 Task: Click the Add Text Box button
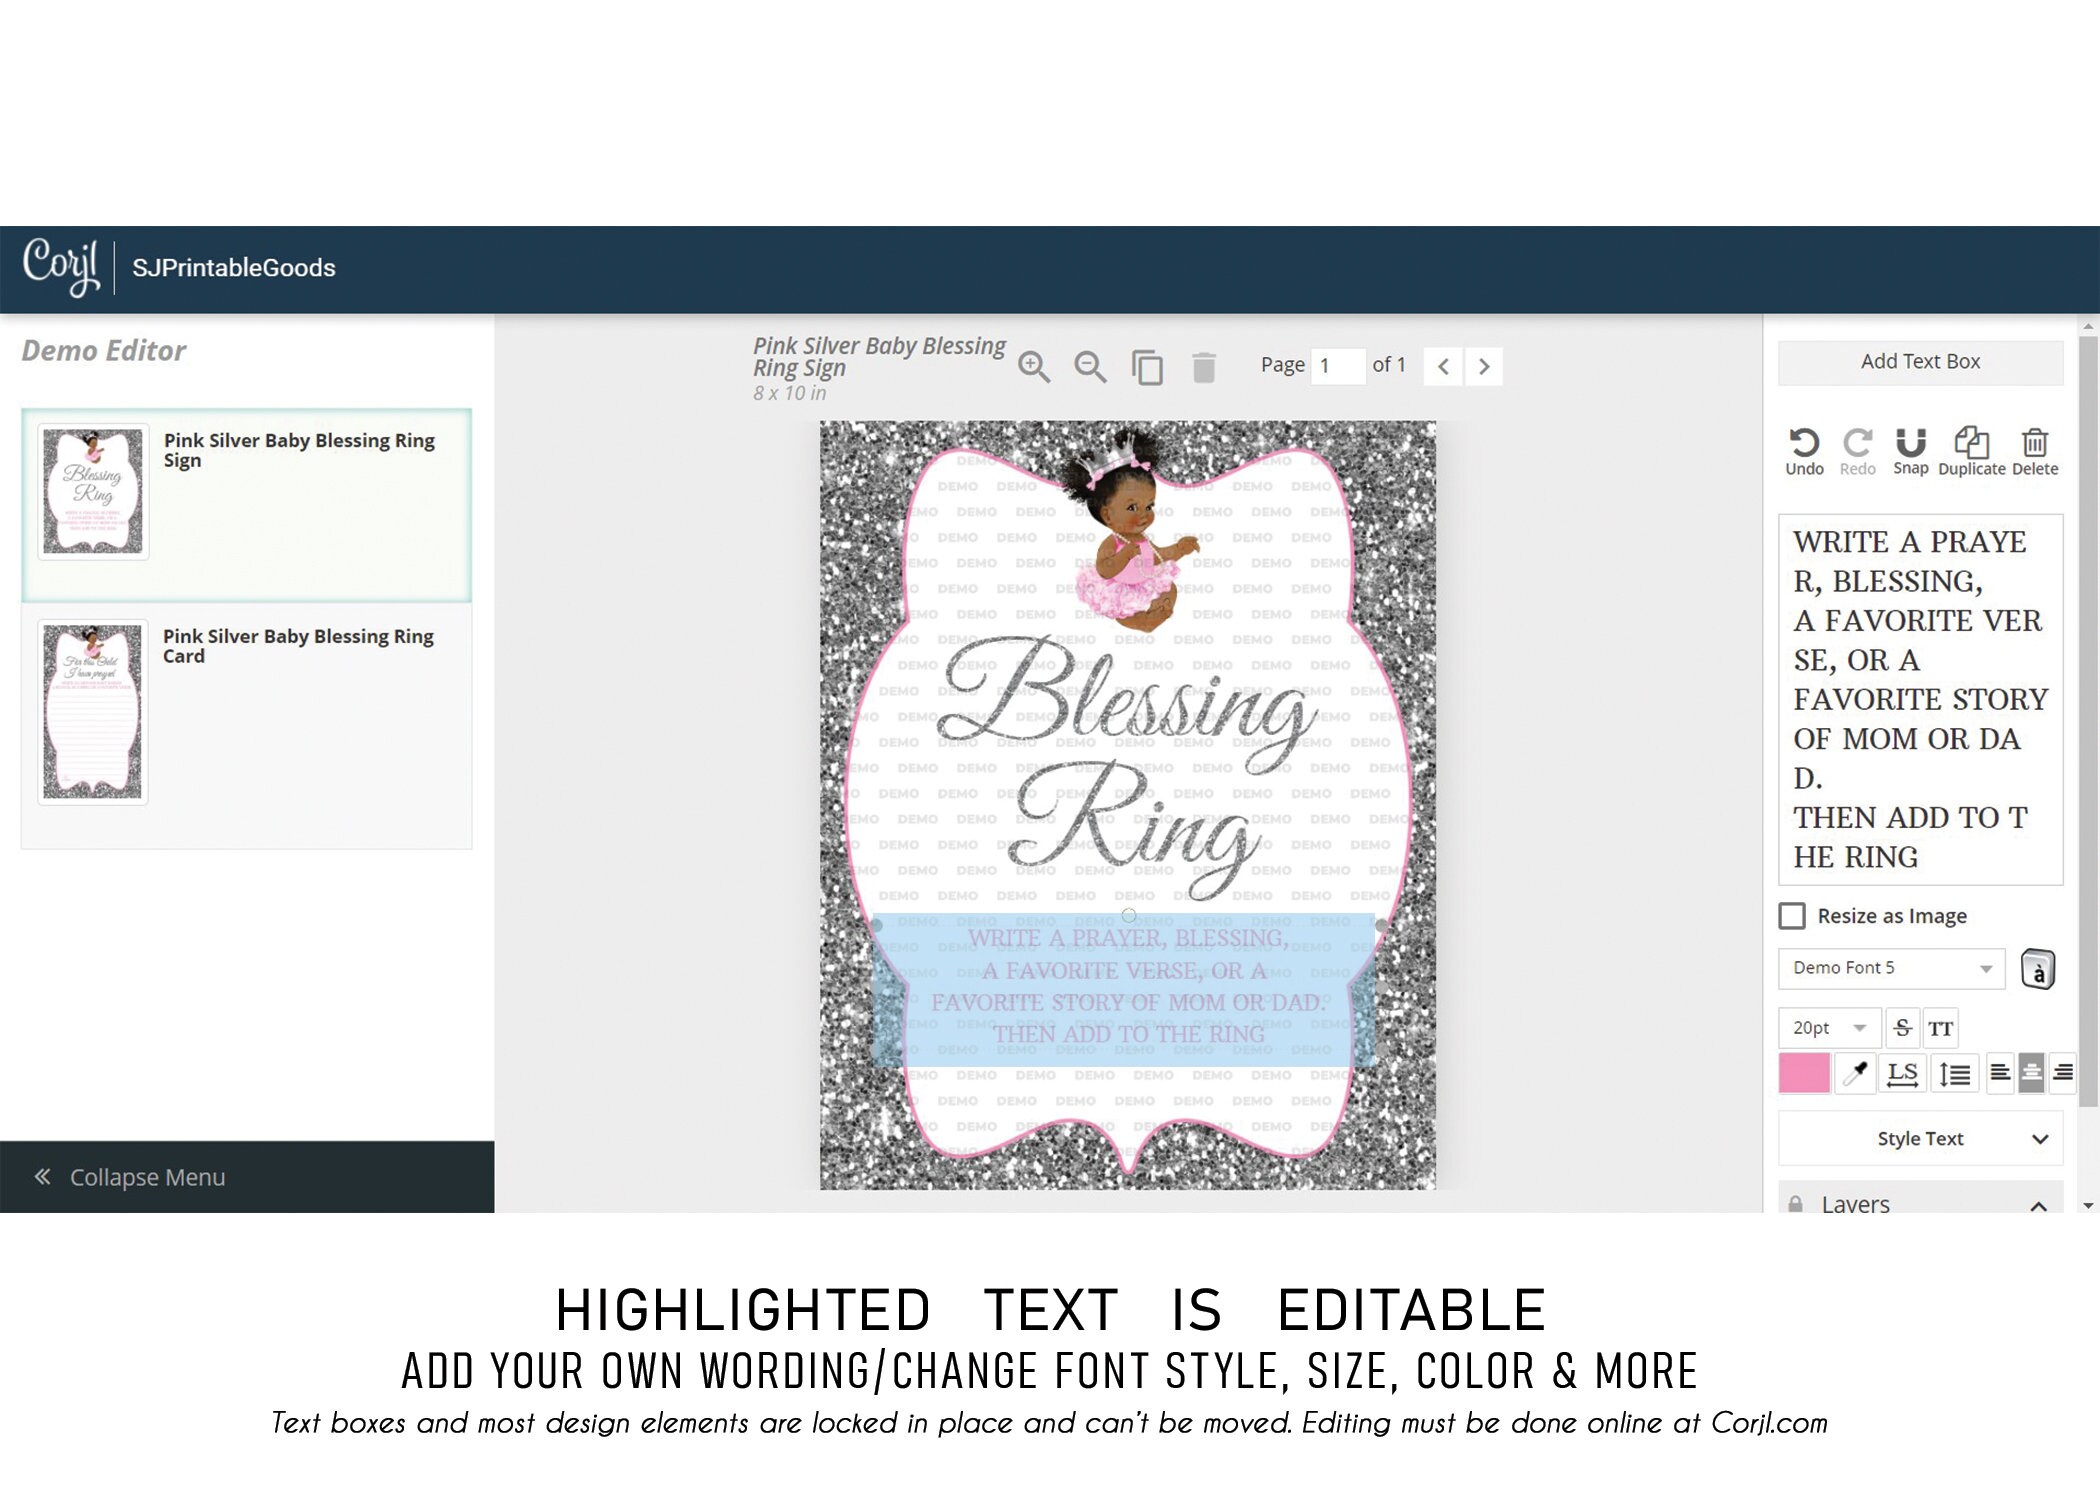1920,362
